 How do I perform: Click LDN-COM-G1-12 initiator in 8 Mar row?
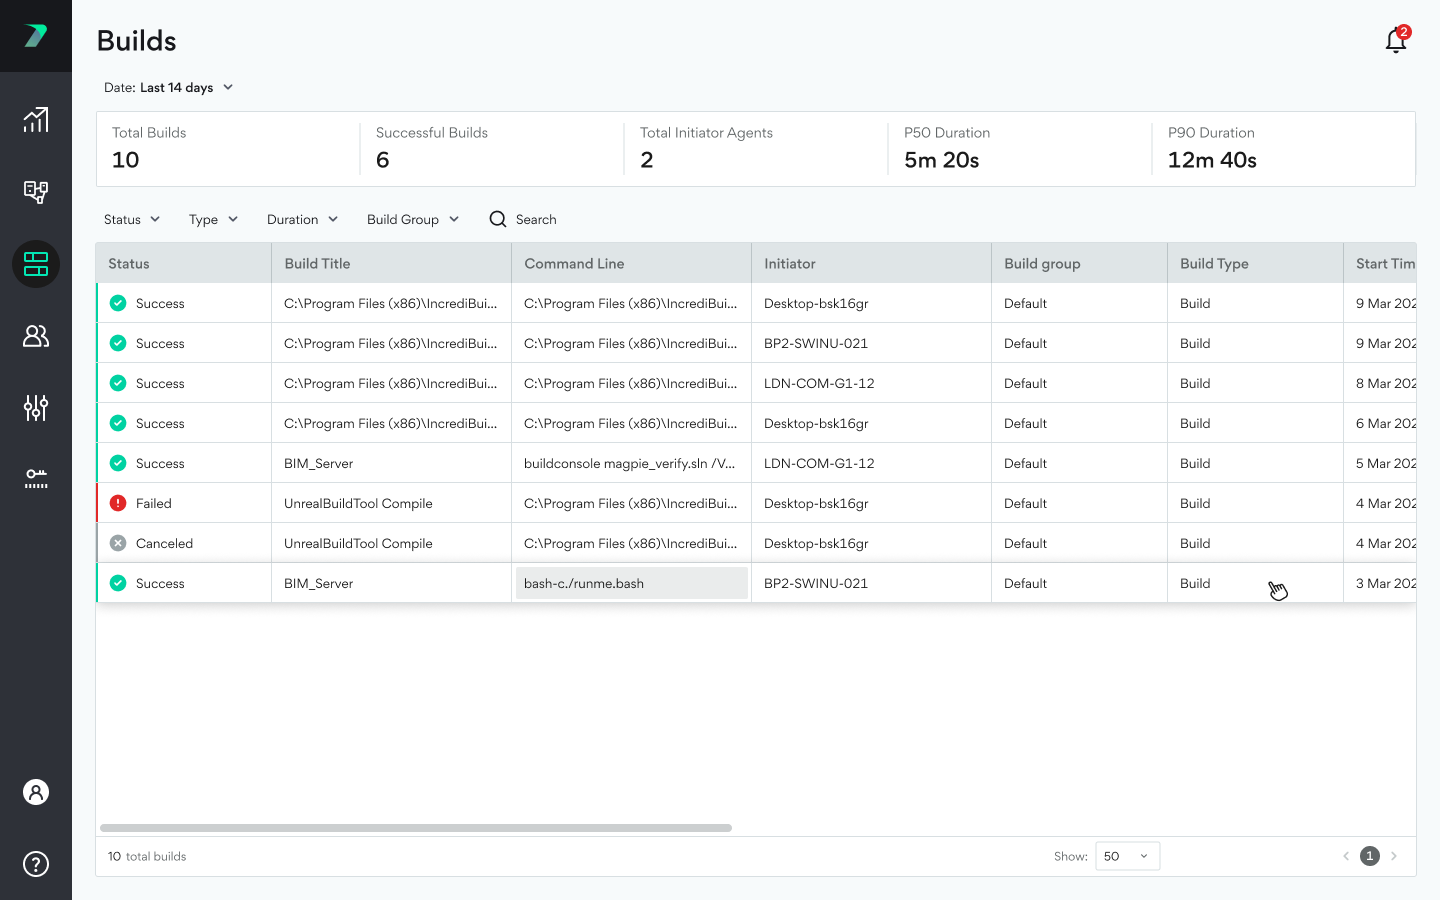click(x=819, y=383)
